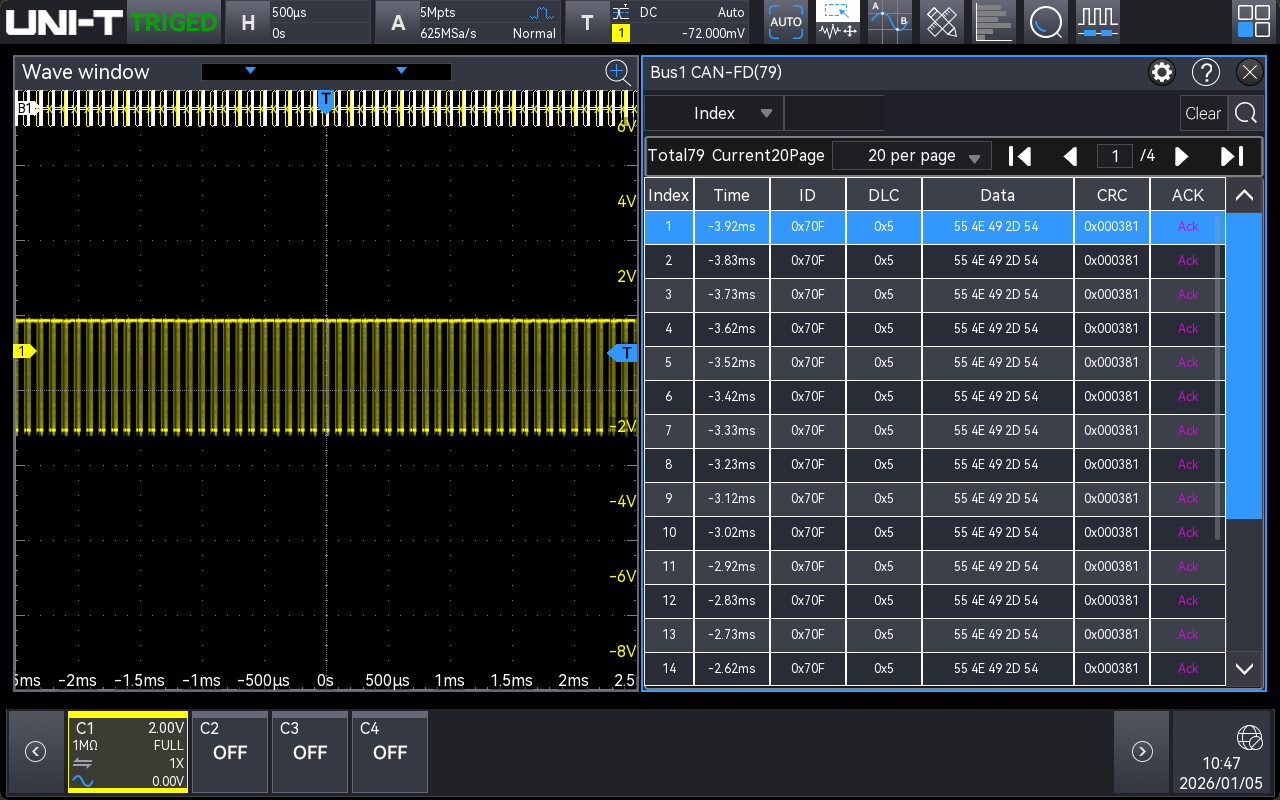Jump to first page of decode table

click(x=1020, y=156)
